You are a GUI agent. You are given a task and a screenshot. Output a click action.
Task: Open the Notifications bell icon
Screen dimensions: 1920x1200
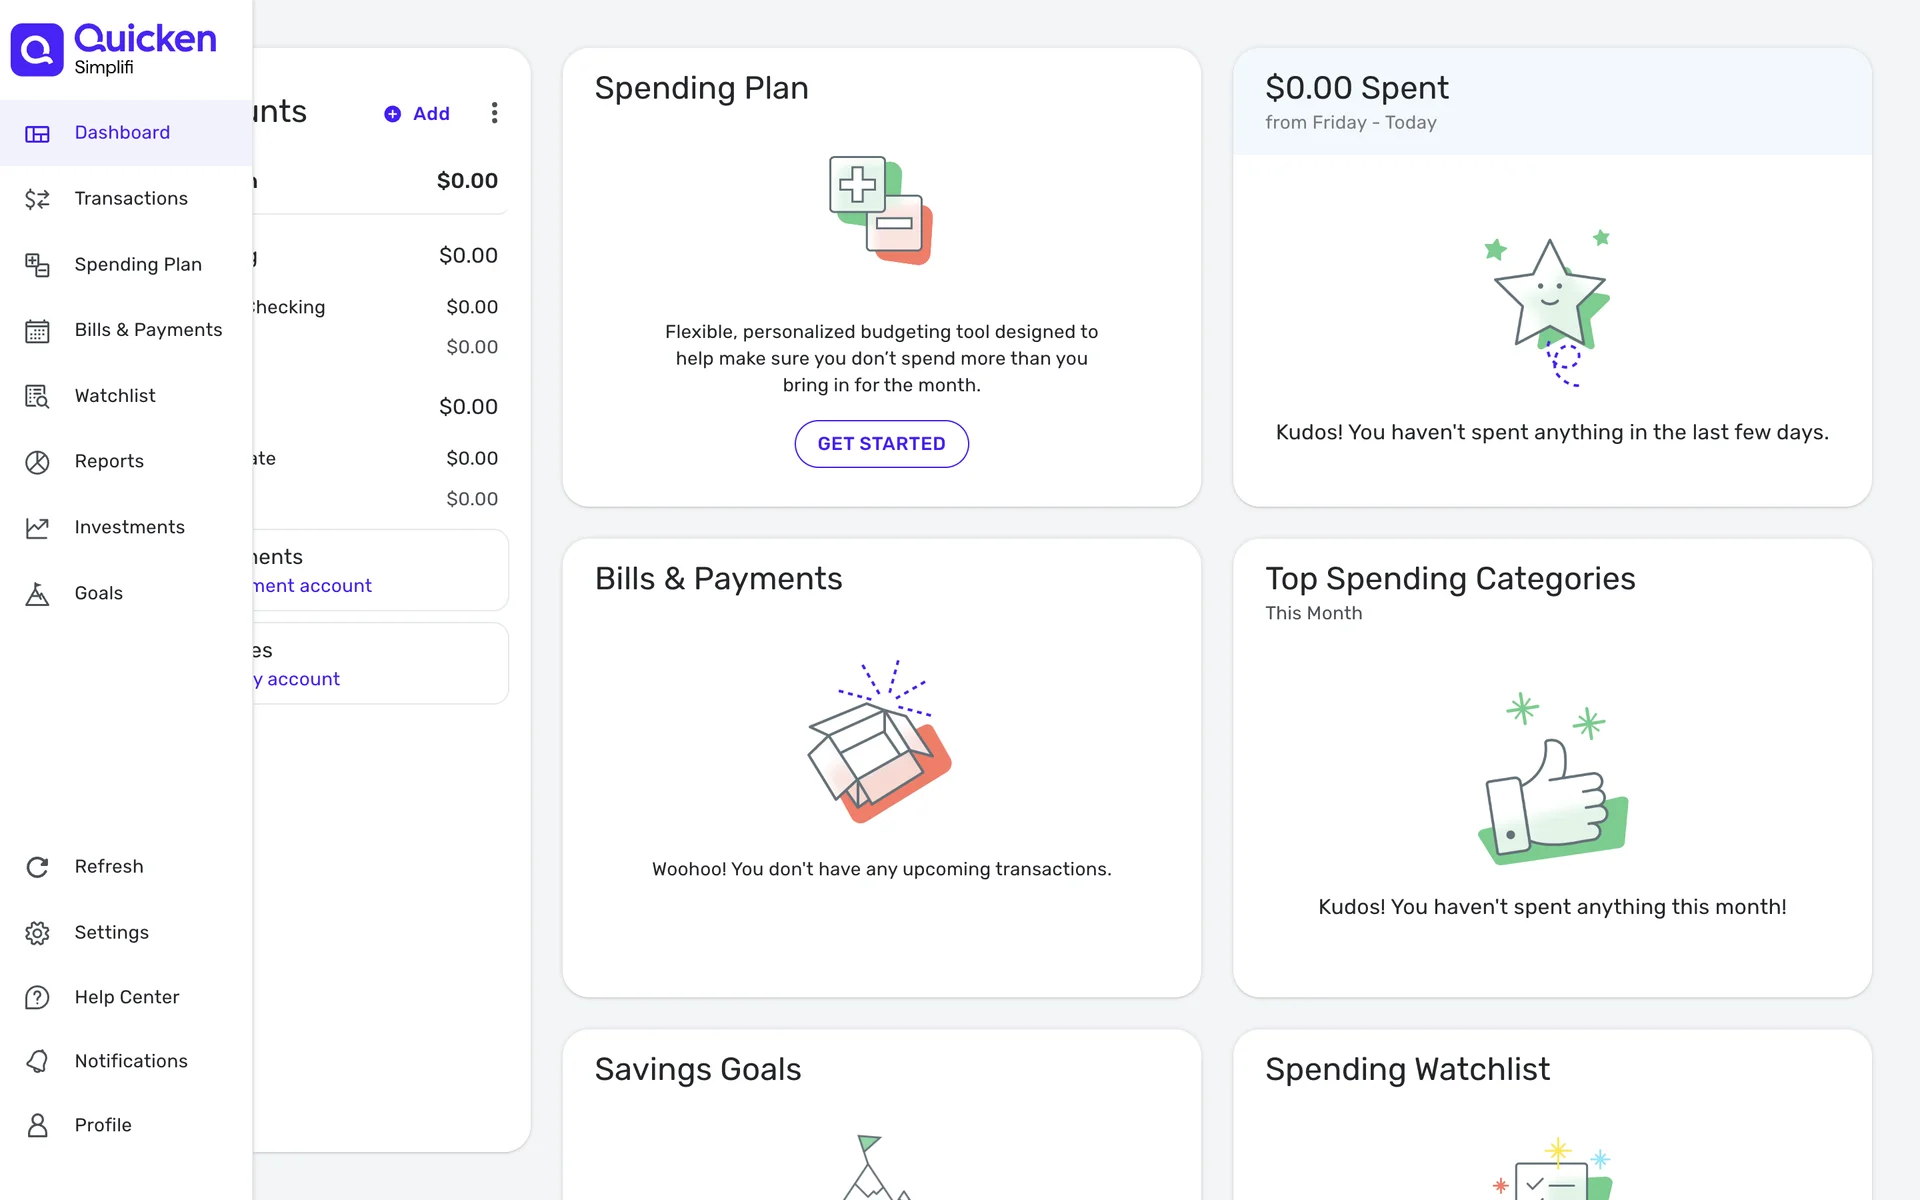pos(37,1062)
